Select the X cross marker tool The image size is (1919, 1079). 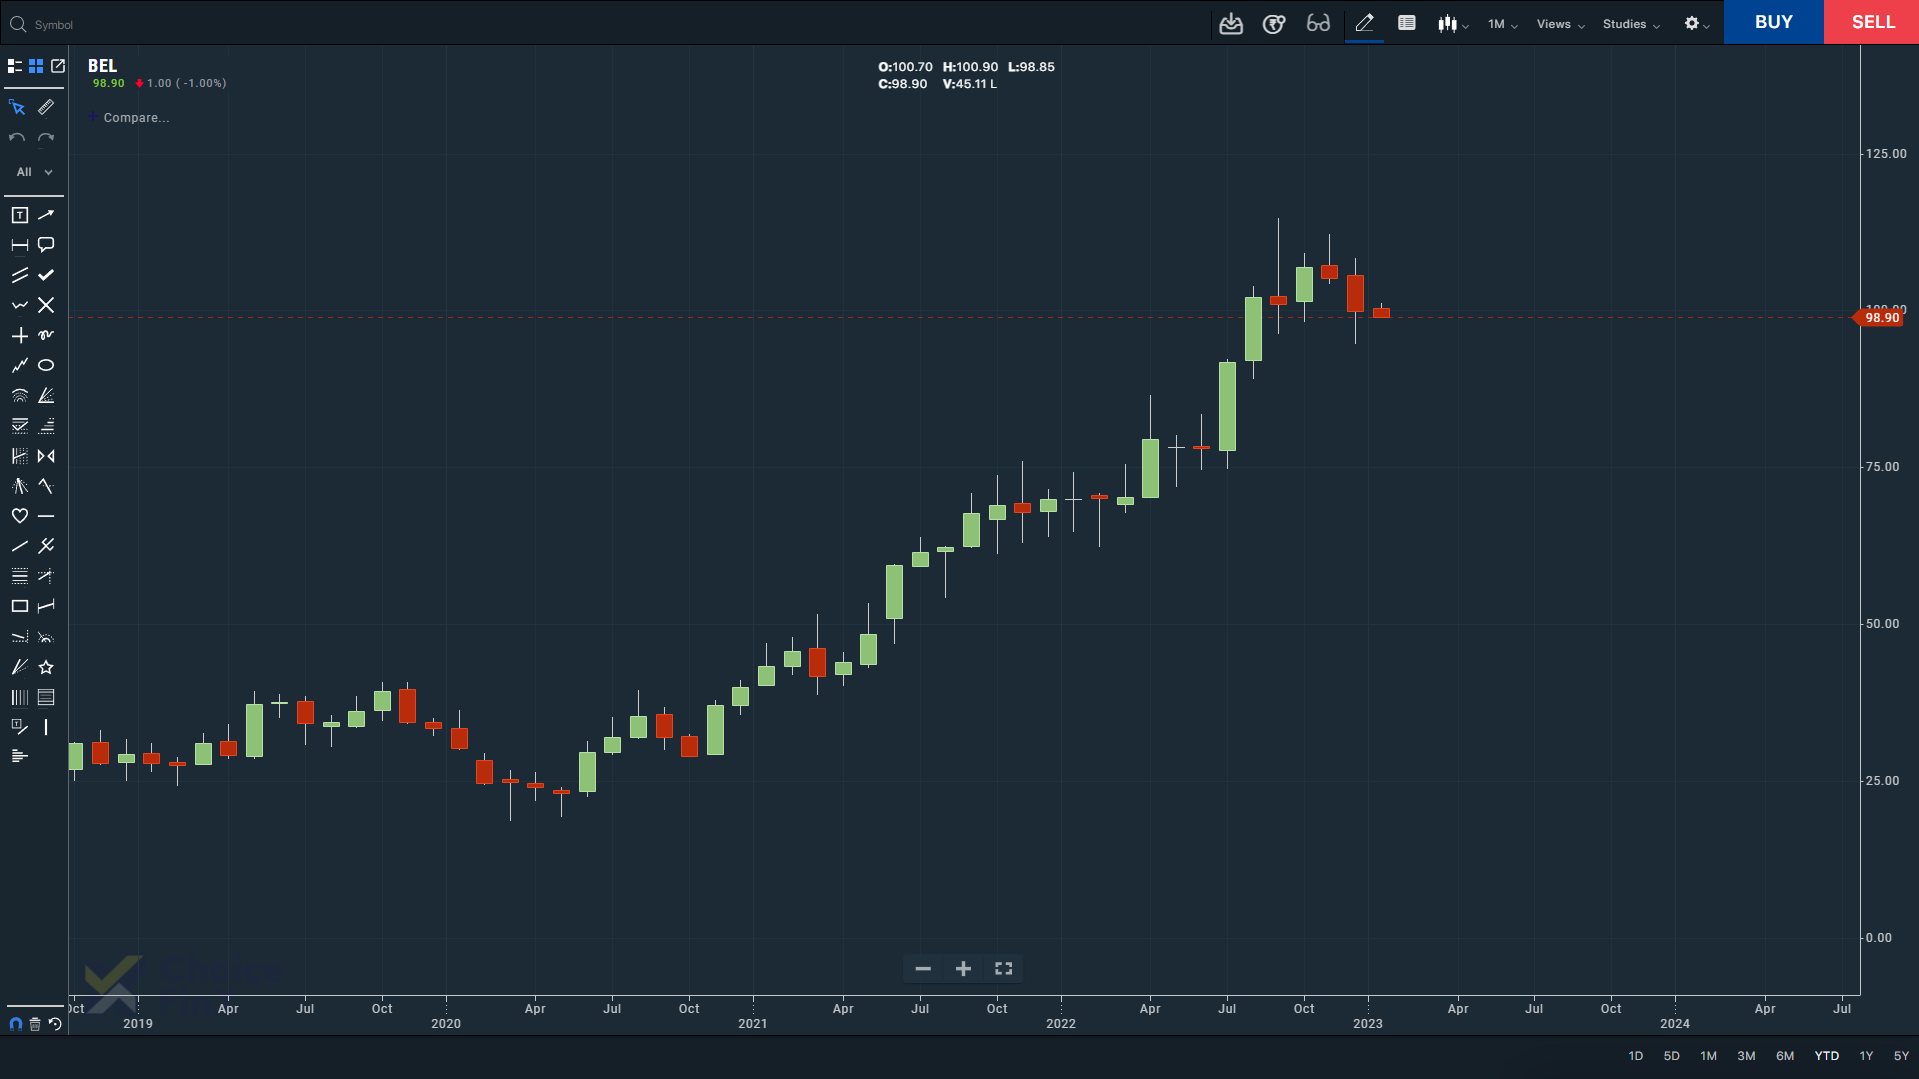46,305
